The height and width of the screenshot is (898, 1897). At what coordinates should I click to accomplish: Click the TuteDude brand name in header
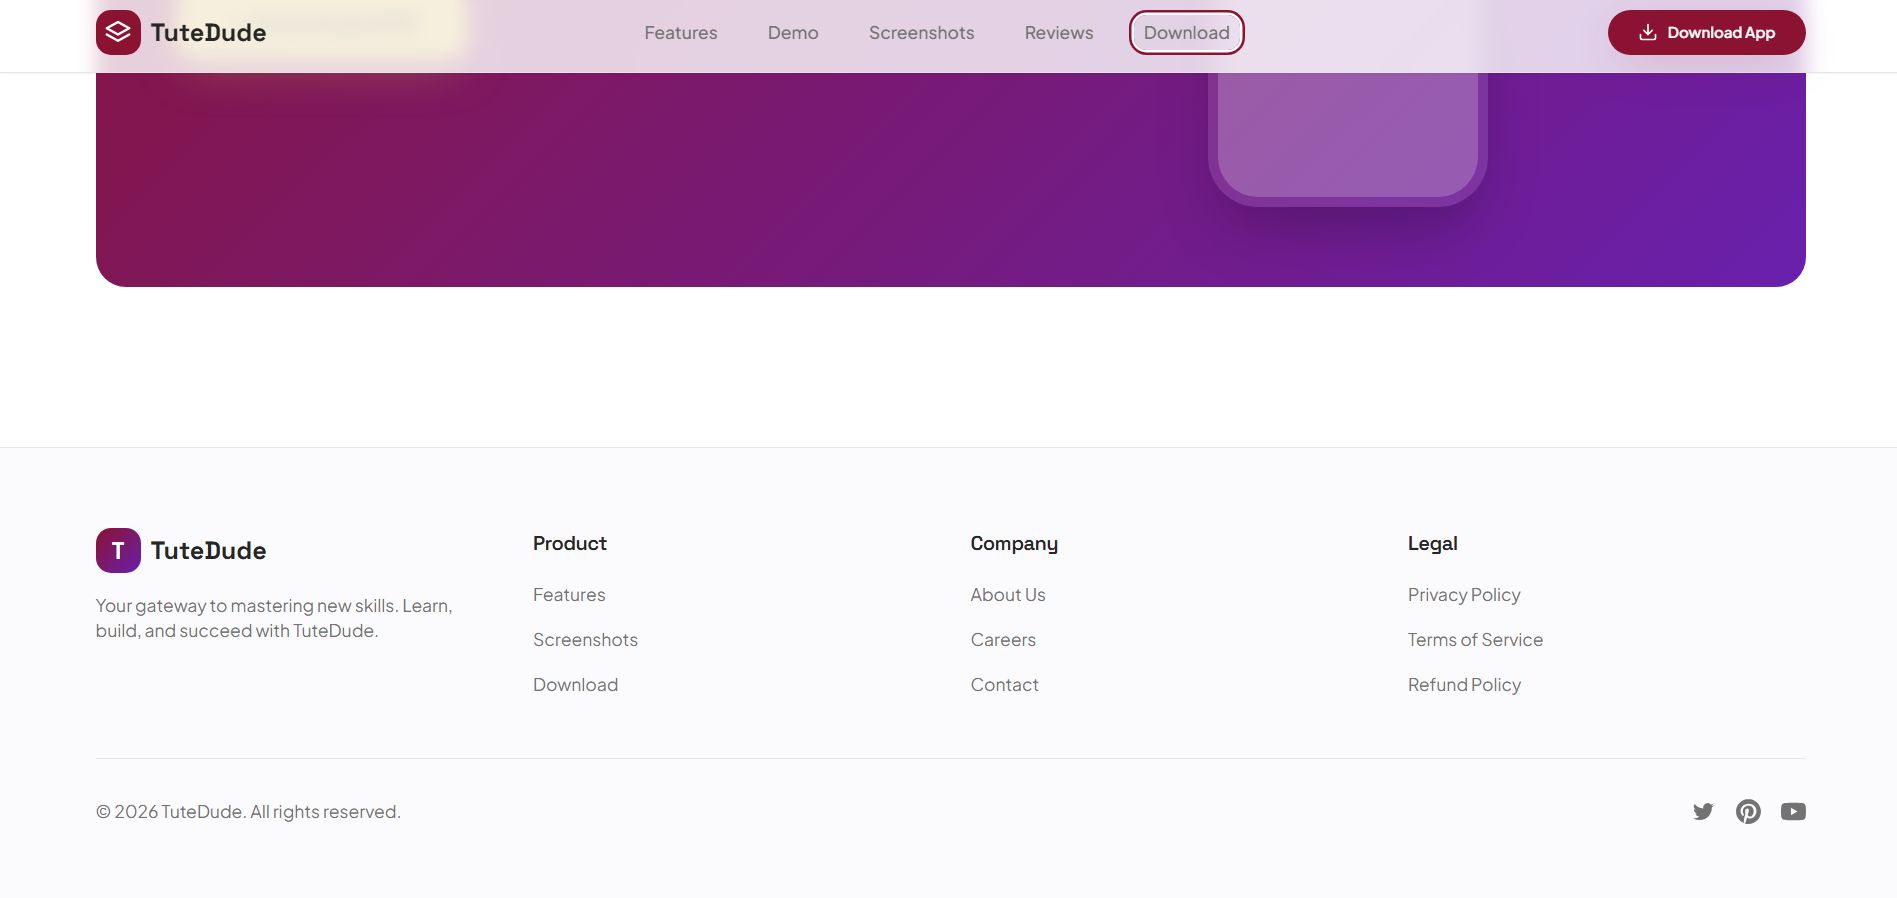tap(208, 33)
